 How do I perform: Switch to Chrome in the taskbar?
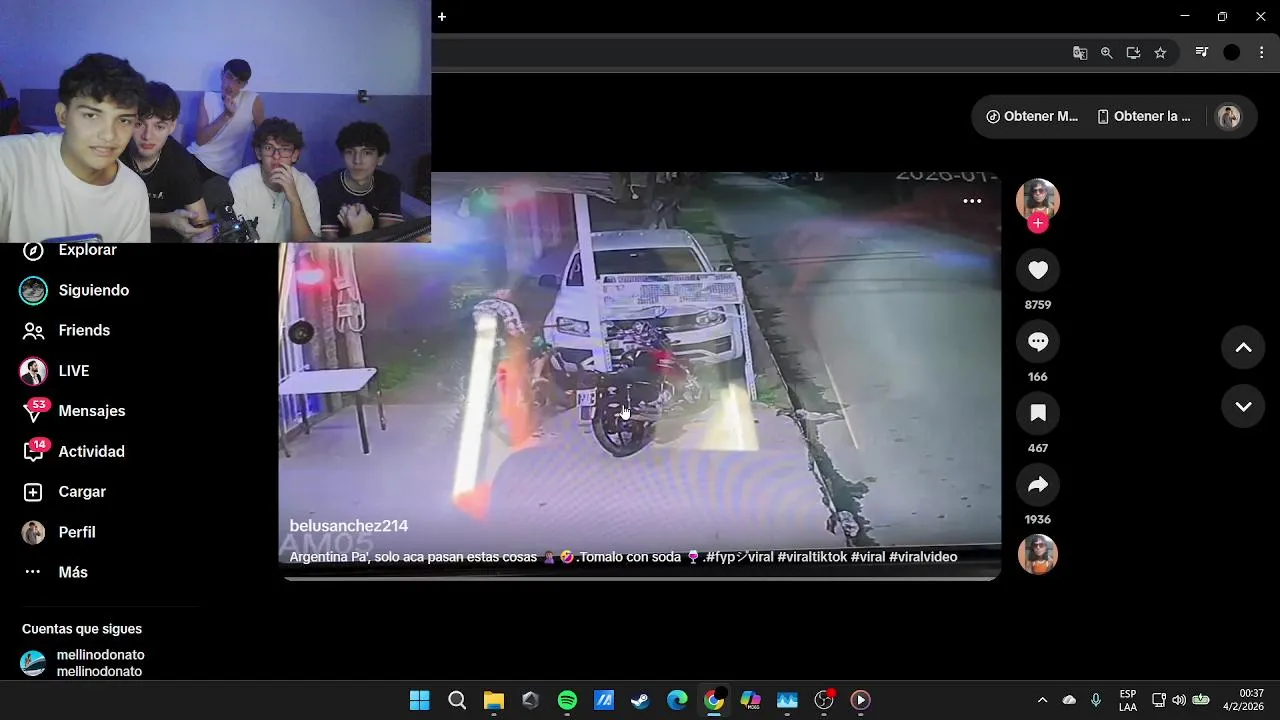point(714,700)
